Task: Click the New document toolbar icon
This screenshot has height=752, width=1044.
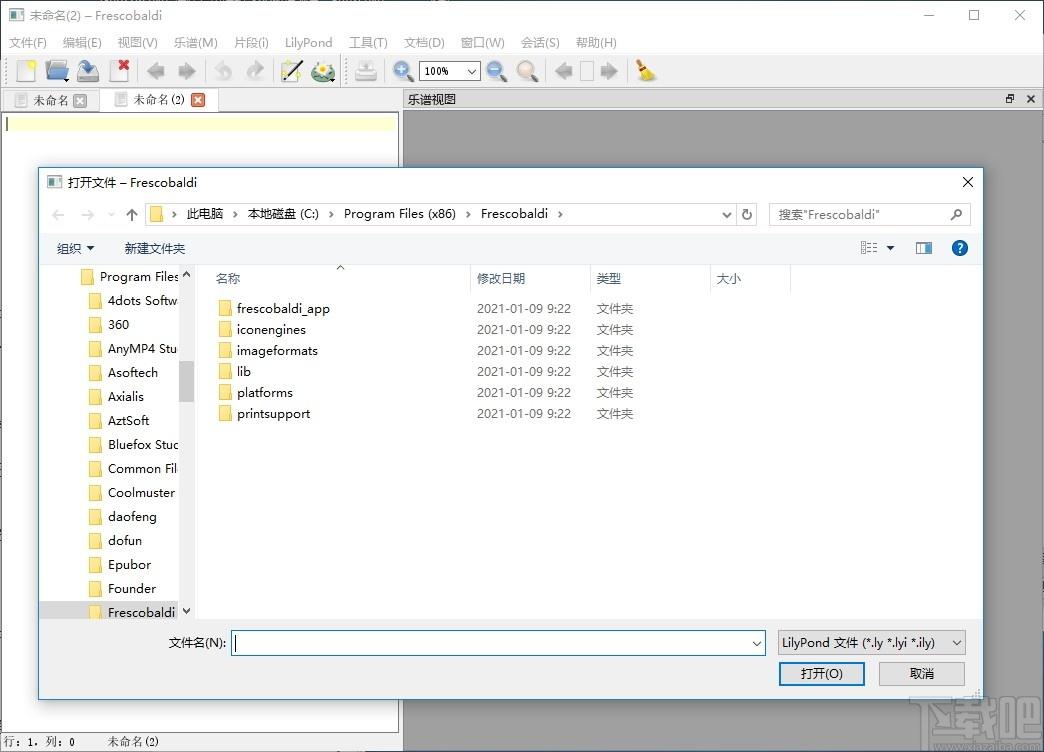Action: click(26, 71)
